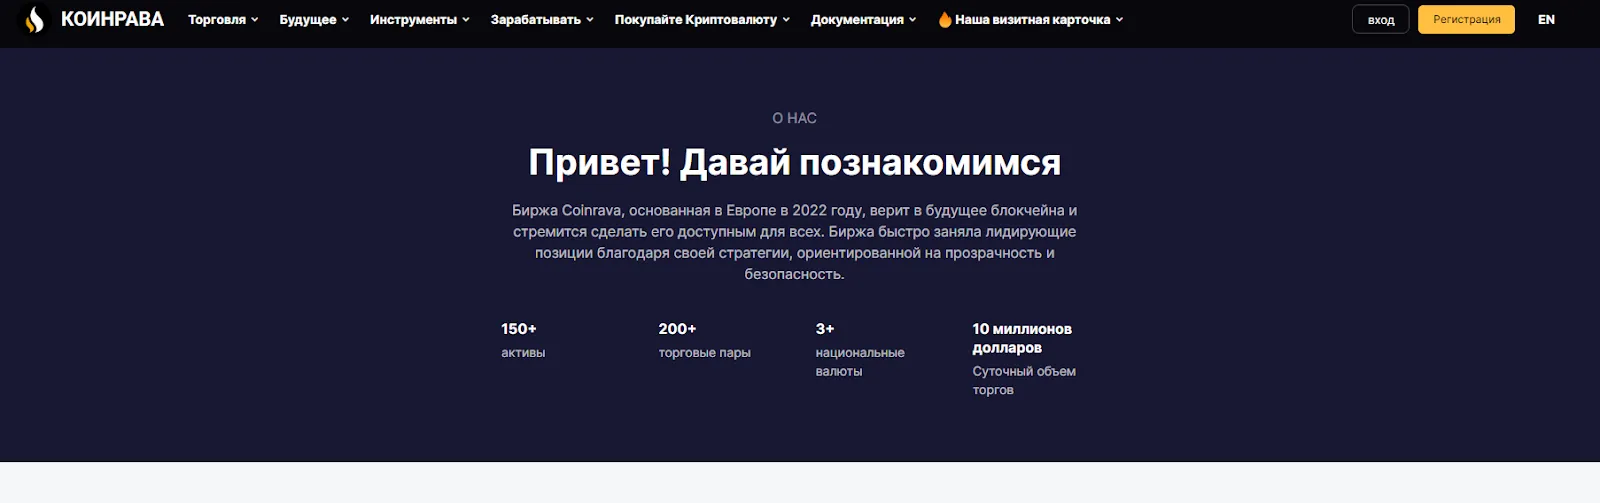The width and height of the screenshot is (1600, 503).
Task: Click the национальные валюты label
Action: pos(860,362)
